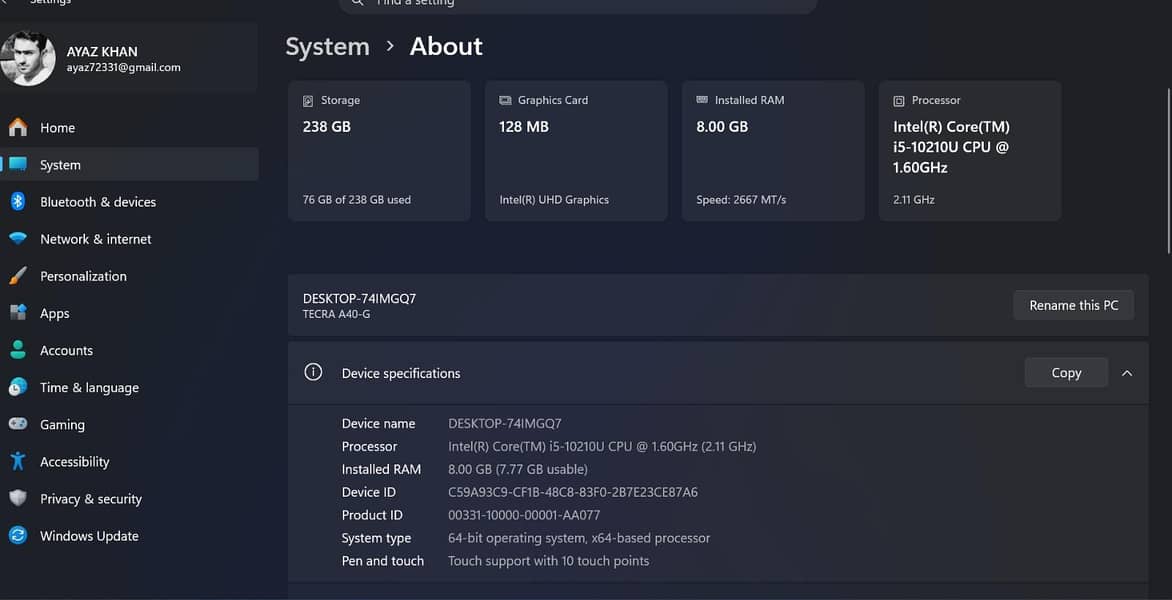Click the AYAZ KHAN profile picture
The image size is (1172, 600).
tap(28, 58)
